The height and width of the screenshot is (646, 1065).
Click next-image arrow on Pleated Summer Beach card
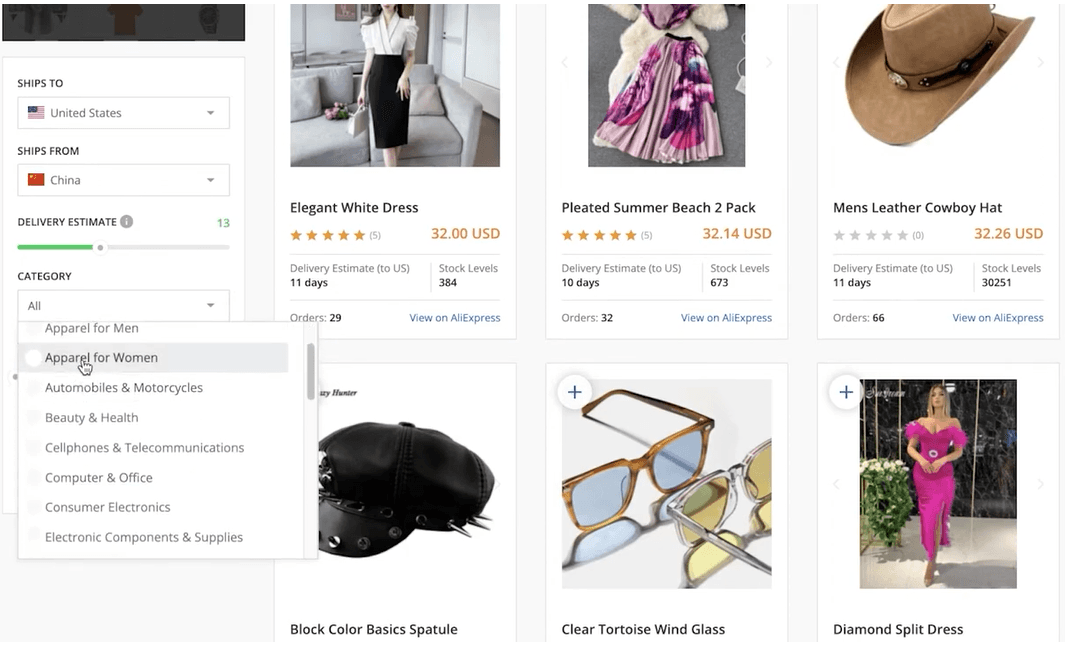coord(768,63)
